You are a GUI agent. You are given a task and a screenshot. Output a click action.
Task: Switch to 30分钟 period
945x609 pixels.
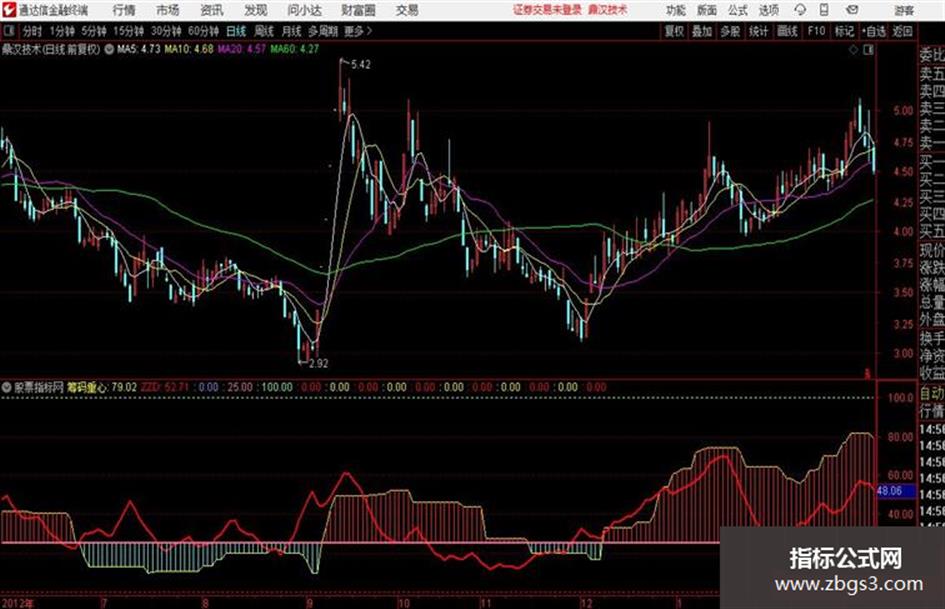(166, 31)
